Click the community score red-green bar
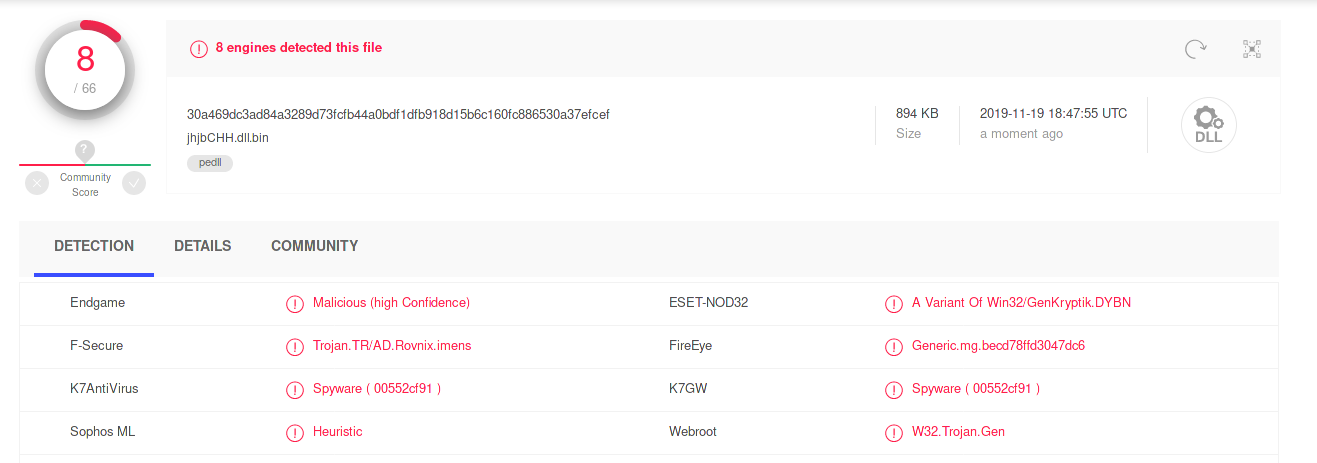The height and width of the screenshot is (463, 1317). pos(85,164)
